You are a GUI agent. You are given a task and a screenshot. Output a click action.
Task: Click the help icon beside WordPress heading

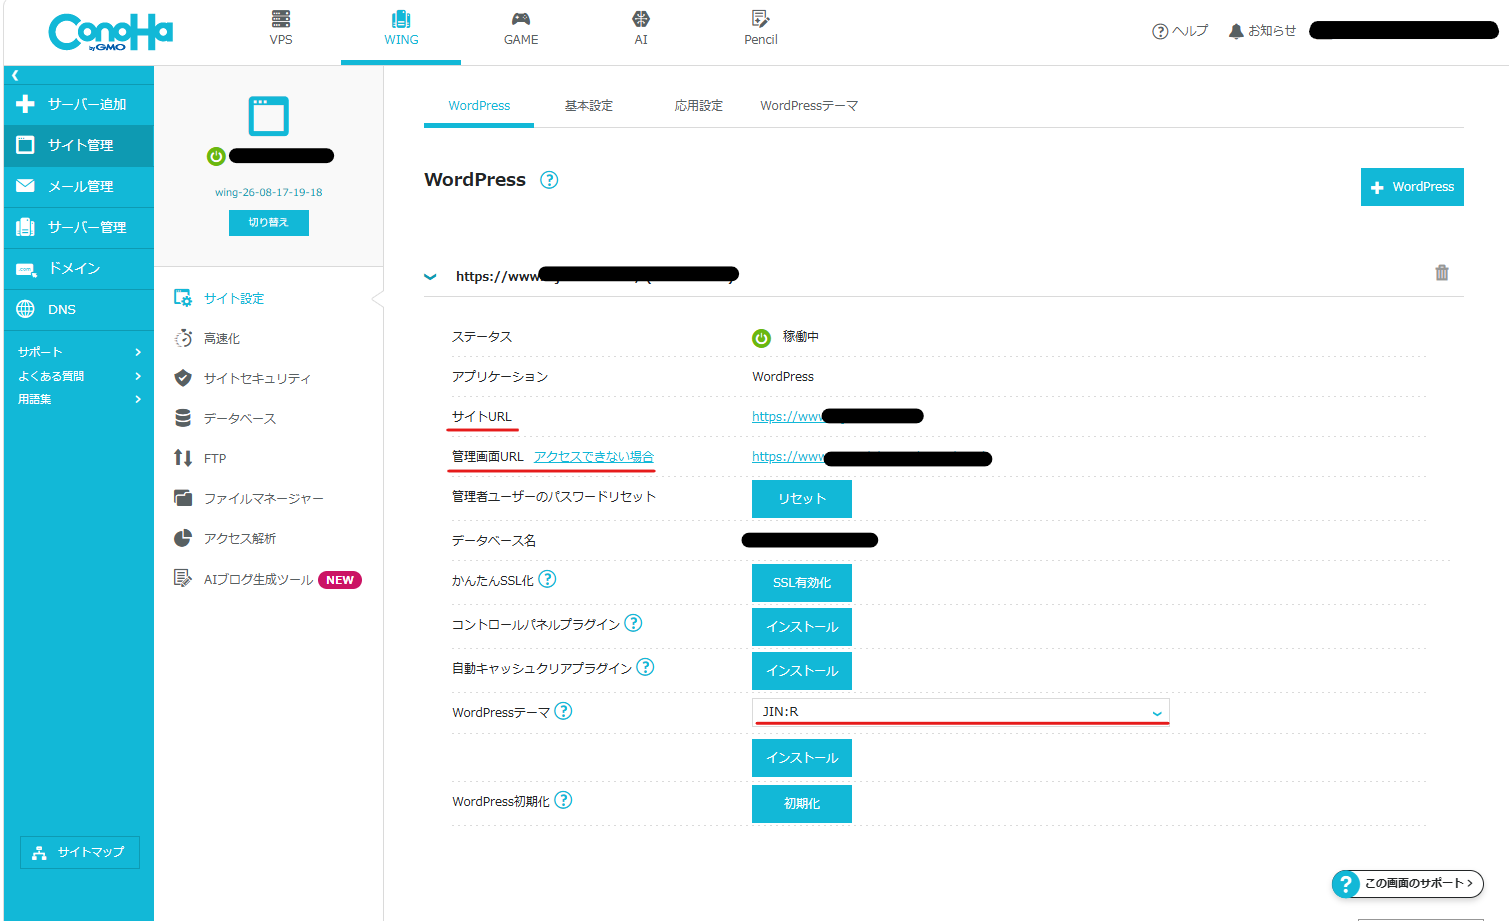pos(549,180)
